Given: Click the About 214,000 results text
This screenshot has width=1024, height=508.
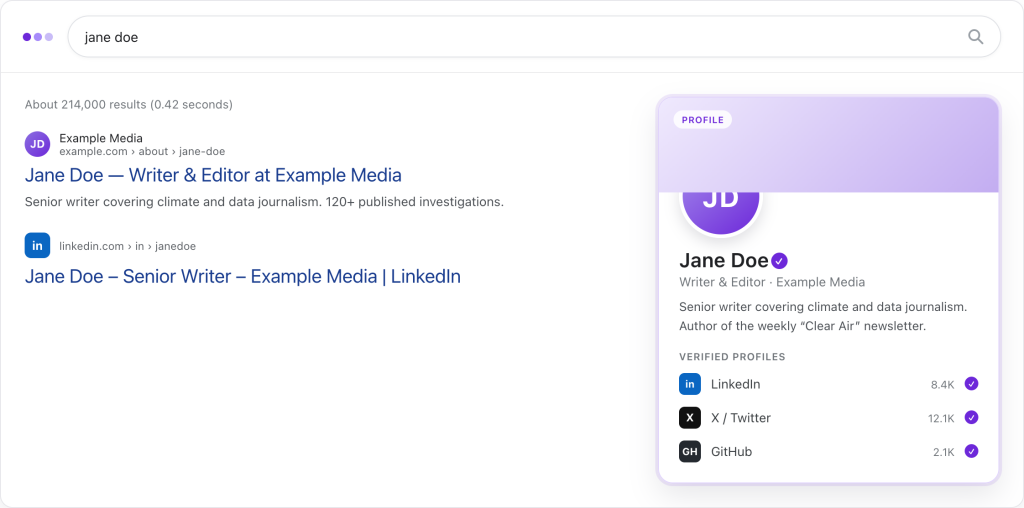Looking at the screenshot, I should 129,104.
